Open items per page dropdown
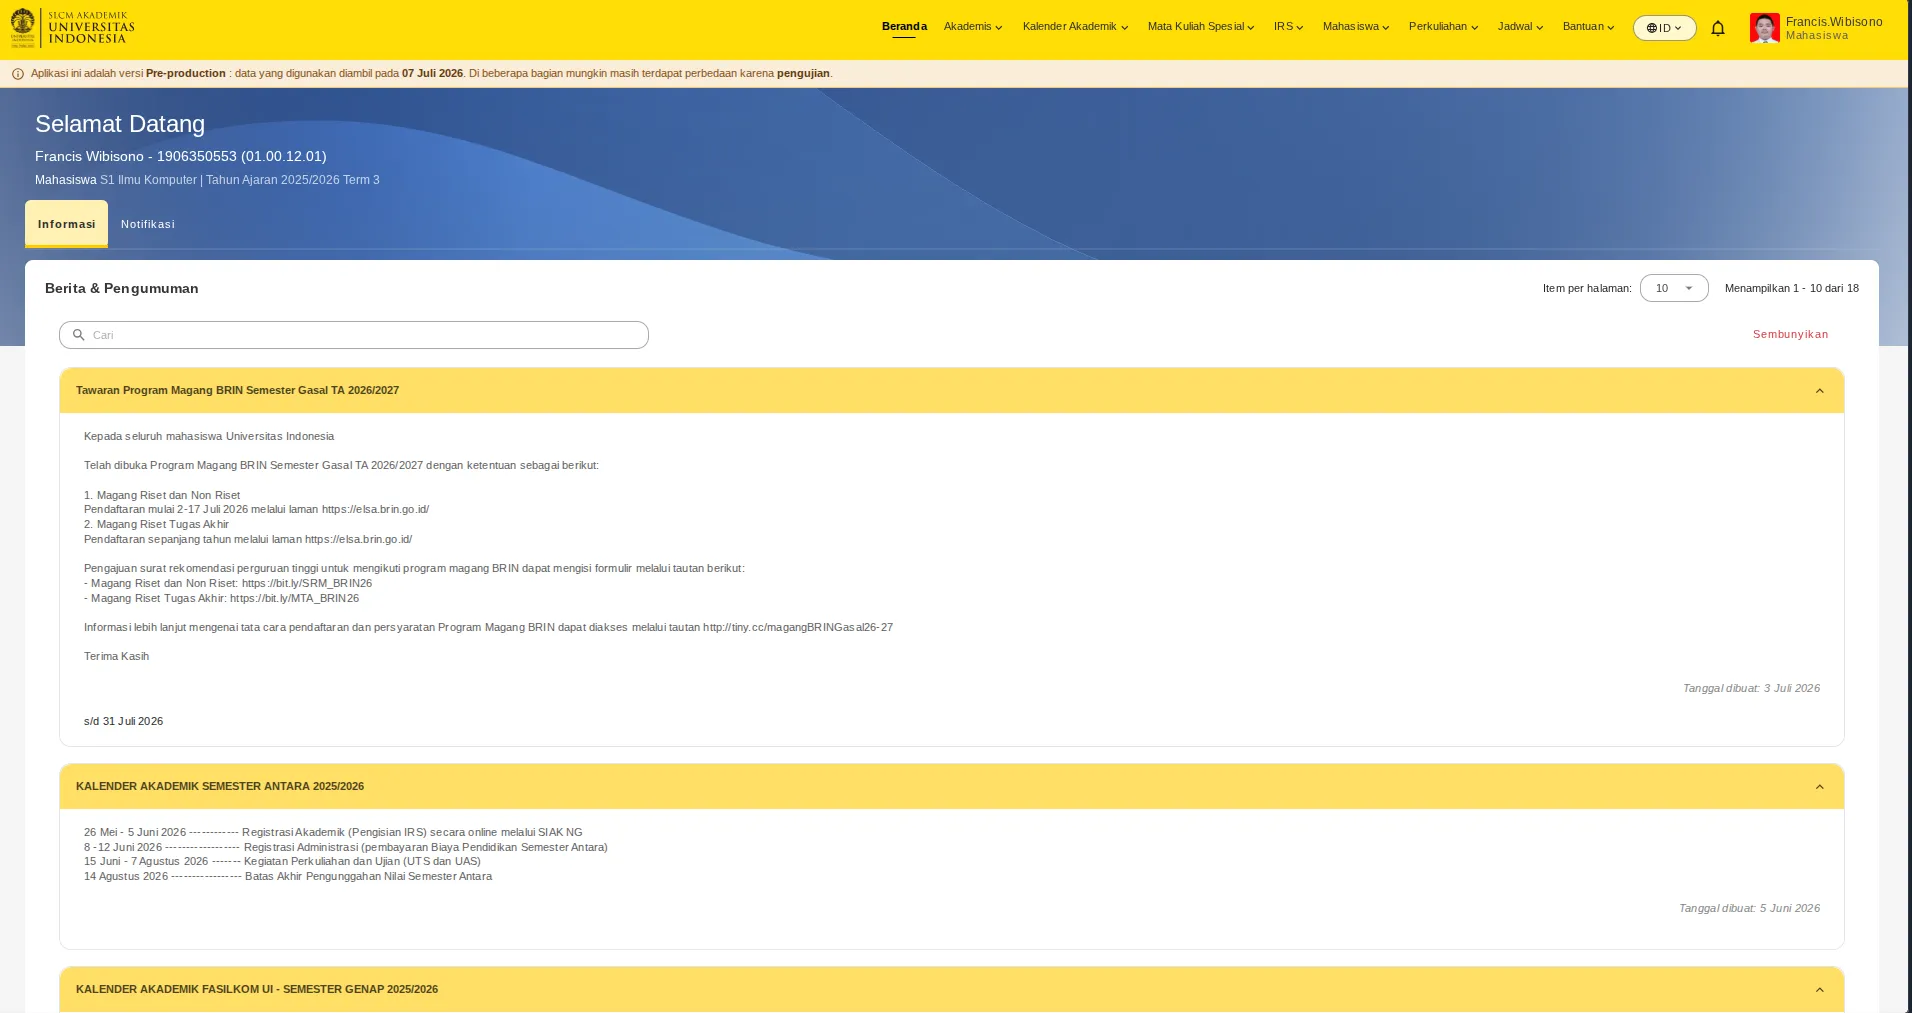1912x1013 pixels. (x=1674, y=288)
